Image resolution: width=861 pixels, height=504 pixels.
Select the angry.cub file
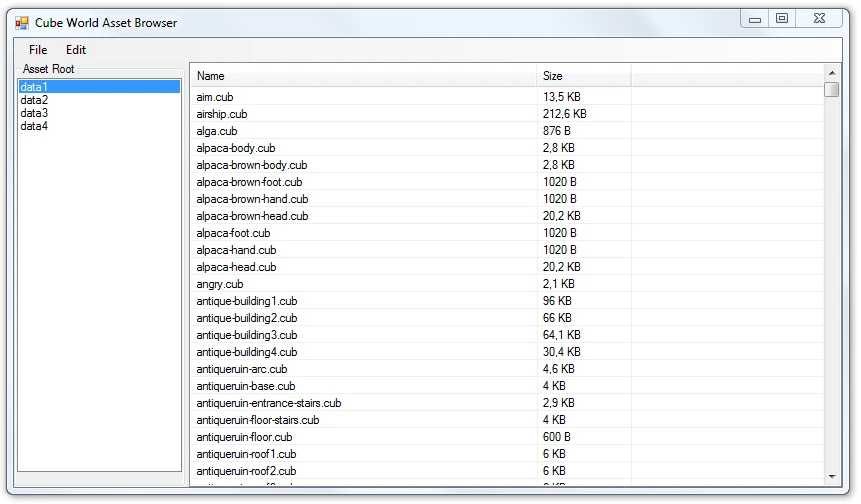pos(220,284)
